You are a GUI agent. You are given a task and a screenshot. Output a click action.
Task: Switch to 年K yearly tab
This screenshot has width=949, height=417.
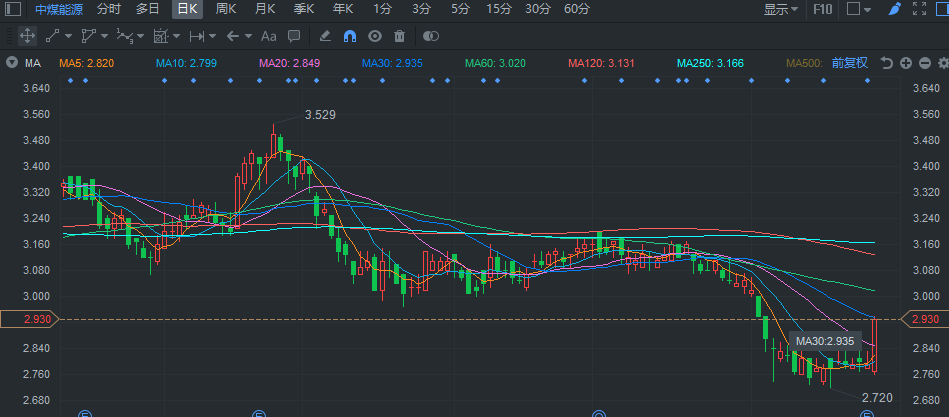pyautogui.click(x=343, y=9)
